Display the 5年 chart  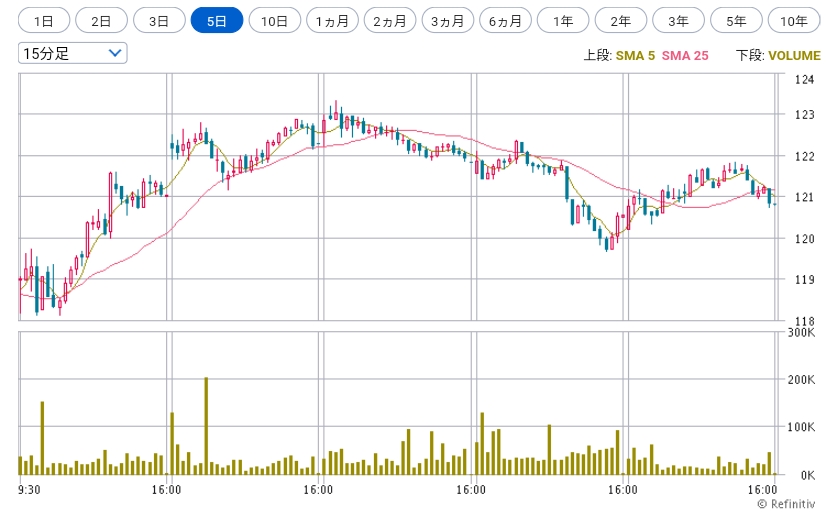click(x=736, y=21)
